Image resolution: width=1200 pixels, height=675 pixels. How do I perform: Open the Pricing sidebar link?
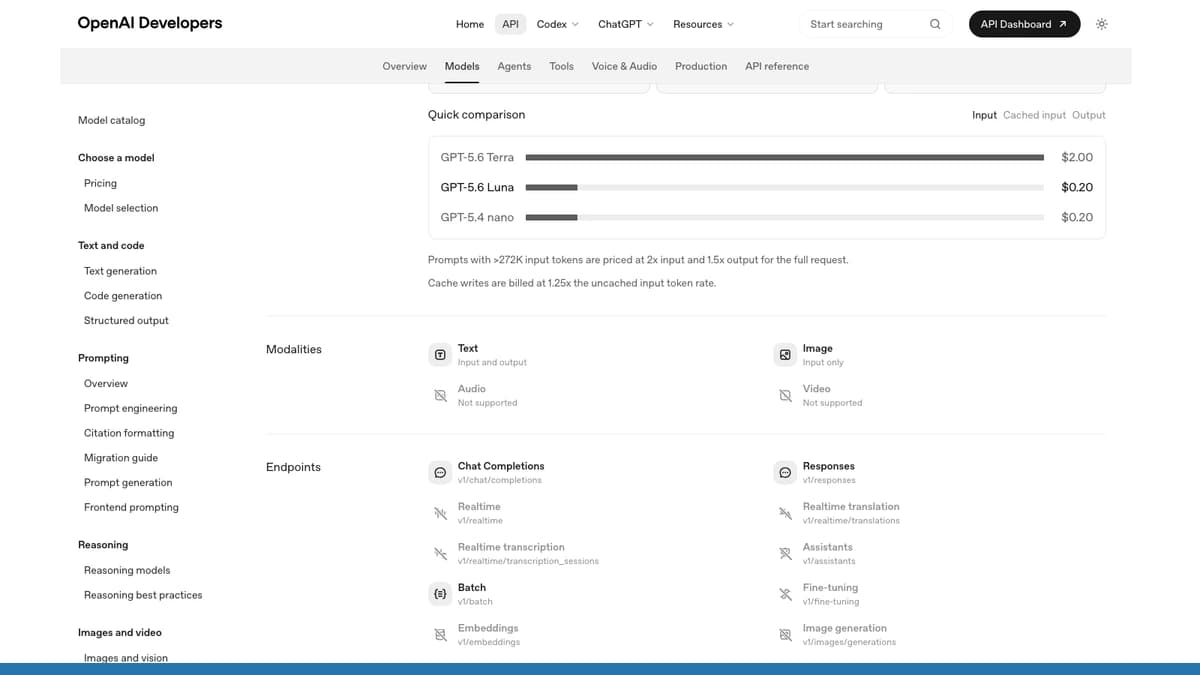(x=100, y=183)
